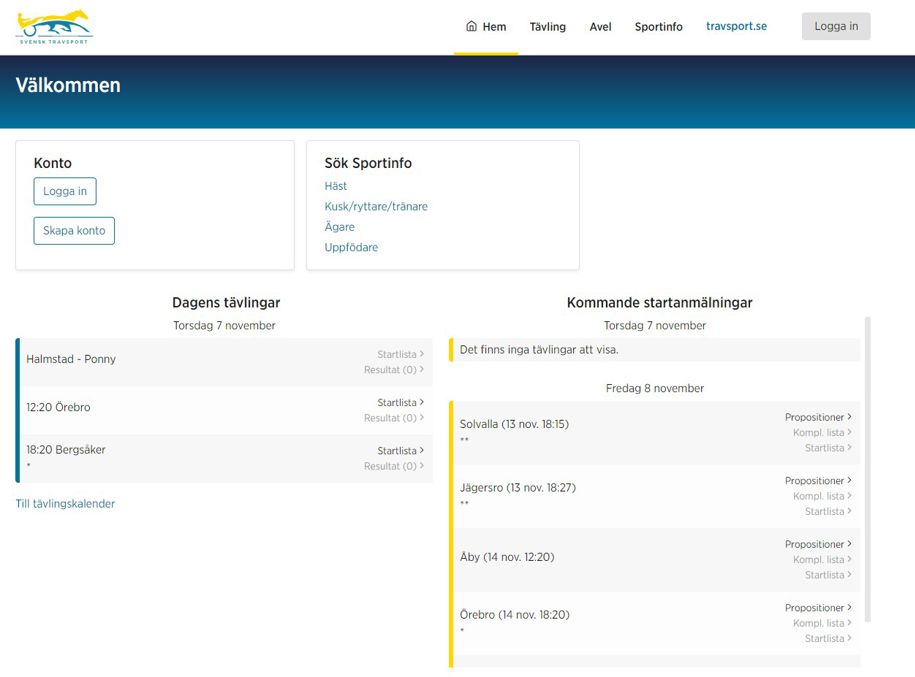
Task: Follow the Till tävlingskalender link
Action: pos(65,504)
